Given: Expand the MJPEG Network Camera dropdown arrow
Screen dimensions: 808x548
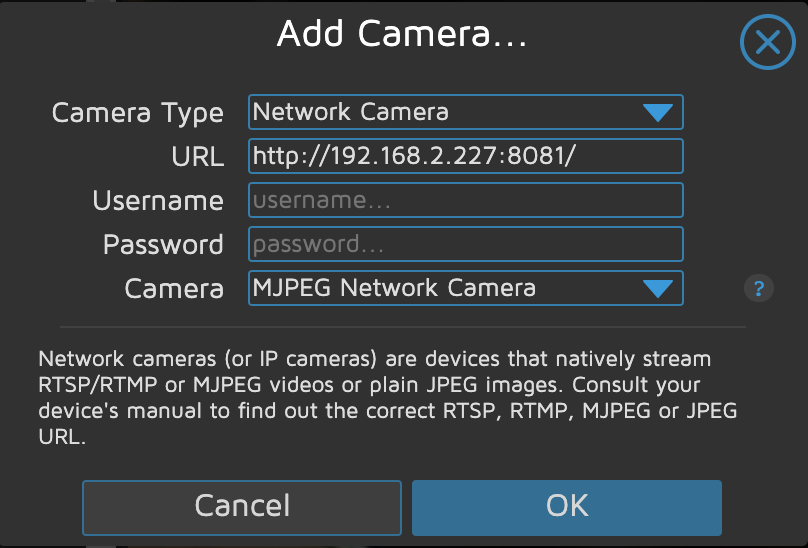Looking at the screenshot, I should [x=657, y=289].
